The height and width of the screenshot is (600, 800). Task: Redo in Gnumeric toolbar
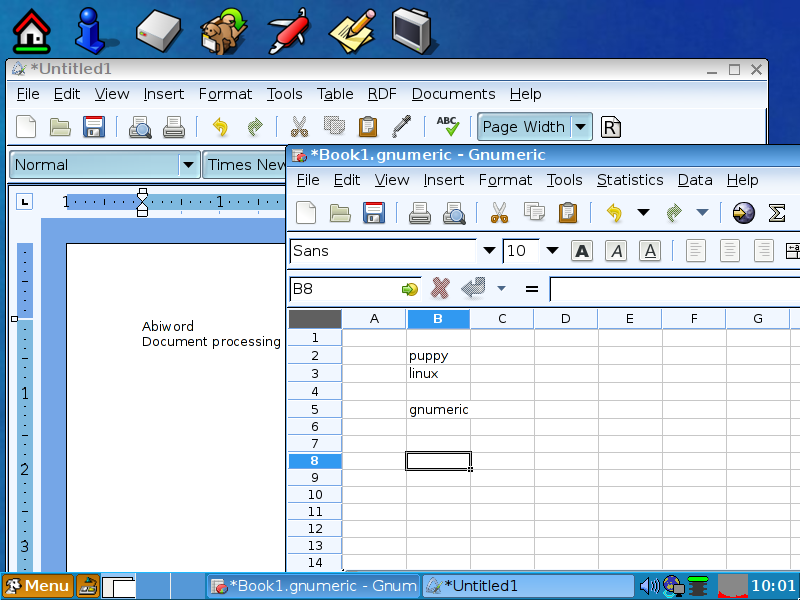coord(674,212)
